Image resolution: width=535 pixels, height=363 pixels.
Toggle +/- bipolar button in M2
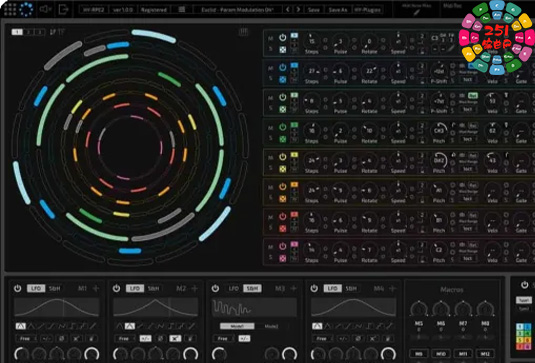click(145, 339)
